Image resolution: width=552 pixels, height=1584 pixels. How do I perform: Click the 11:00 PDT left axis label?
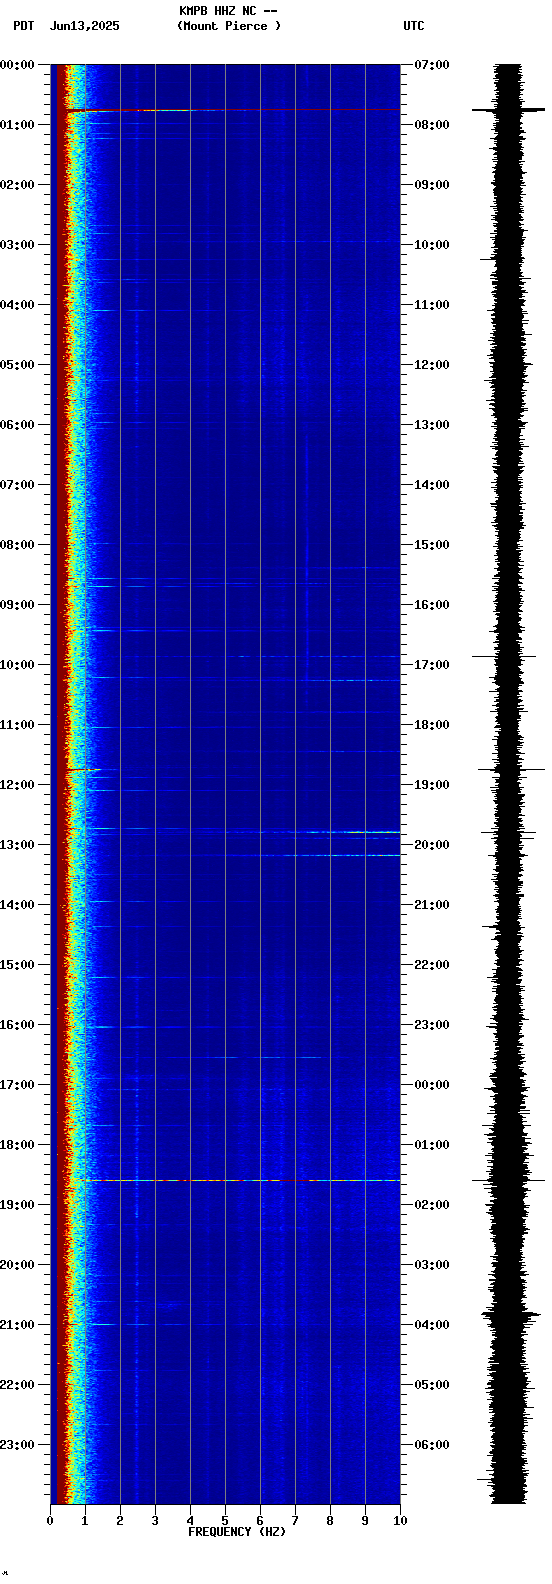pyautogui.click(x=18, y=725)
